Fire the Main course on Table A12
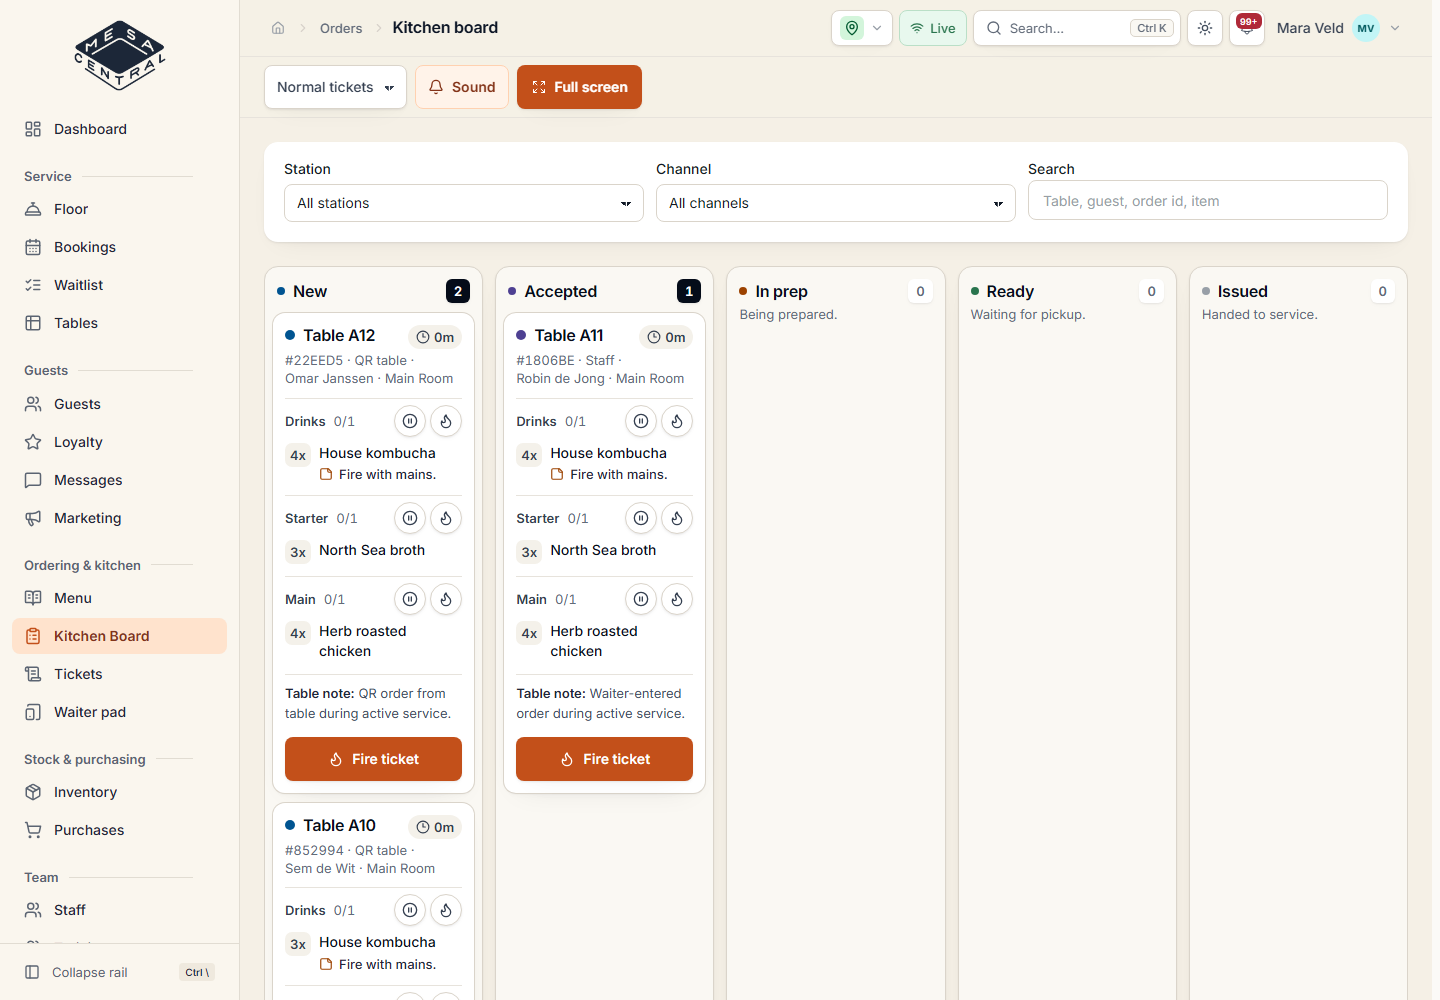Image resolution: width=1440 pixels, height=1000 pixels. coord(446,599)
